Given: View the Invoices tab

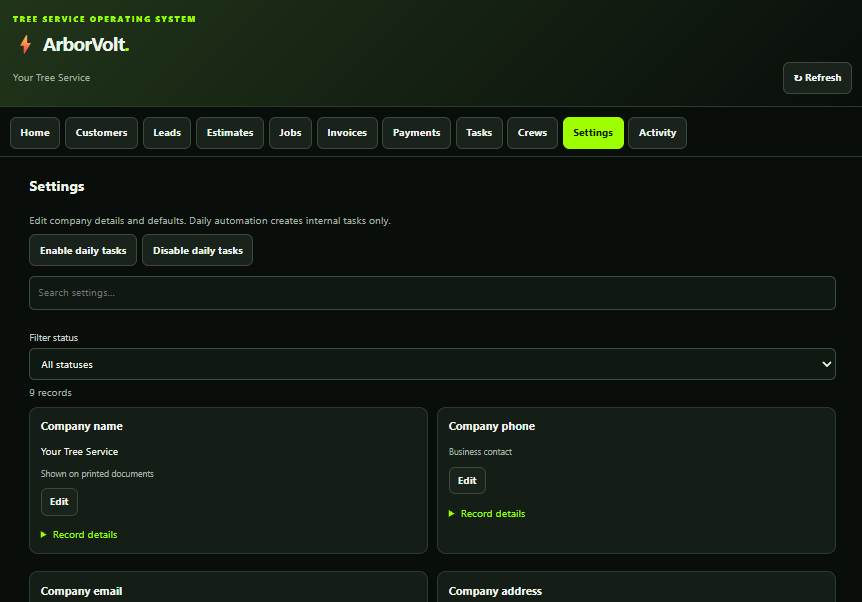Looking at the screenshot, I should [x=347, y=133].
